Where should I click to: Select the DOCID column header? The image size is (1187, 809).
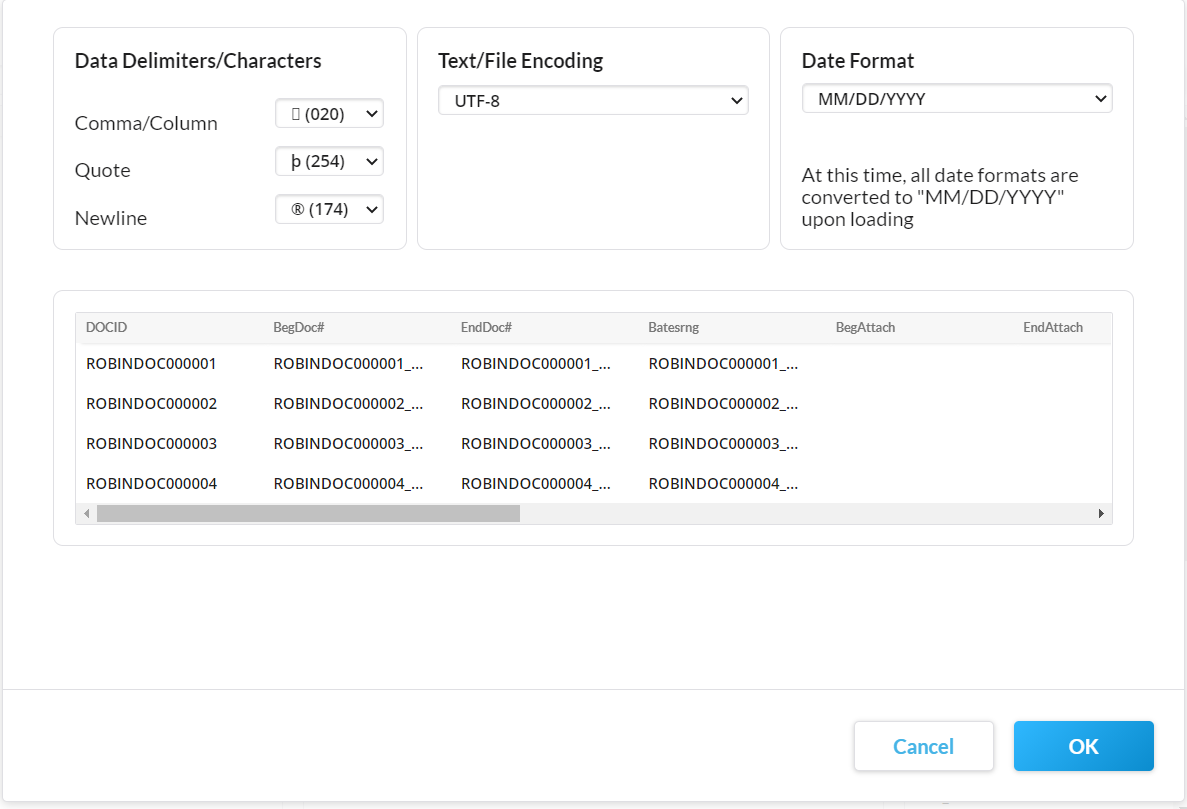coord(106,327)
